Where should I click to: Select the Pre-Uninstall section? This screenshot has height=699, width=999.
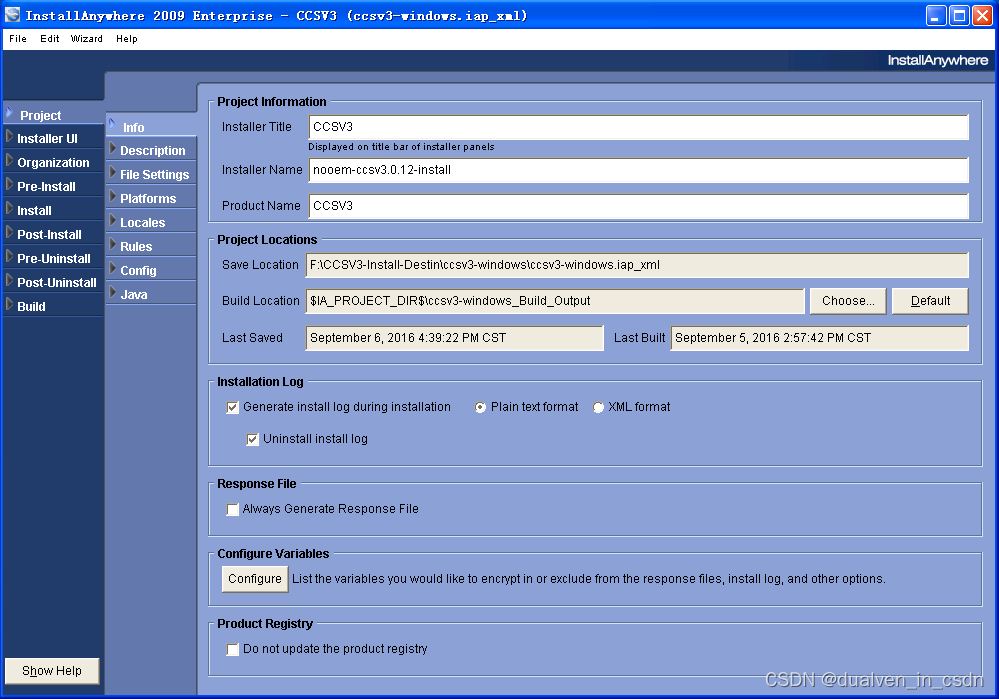click(x=52, y=257)
